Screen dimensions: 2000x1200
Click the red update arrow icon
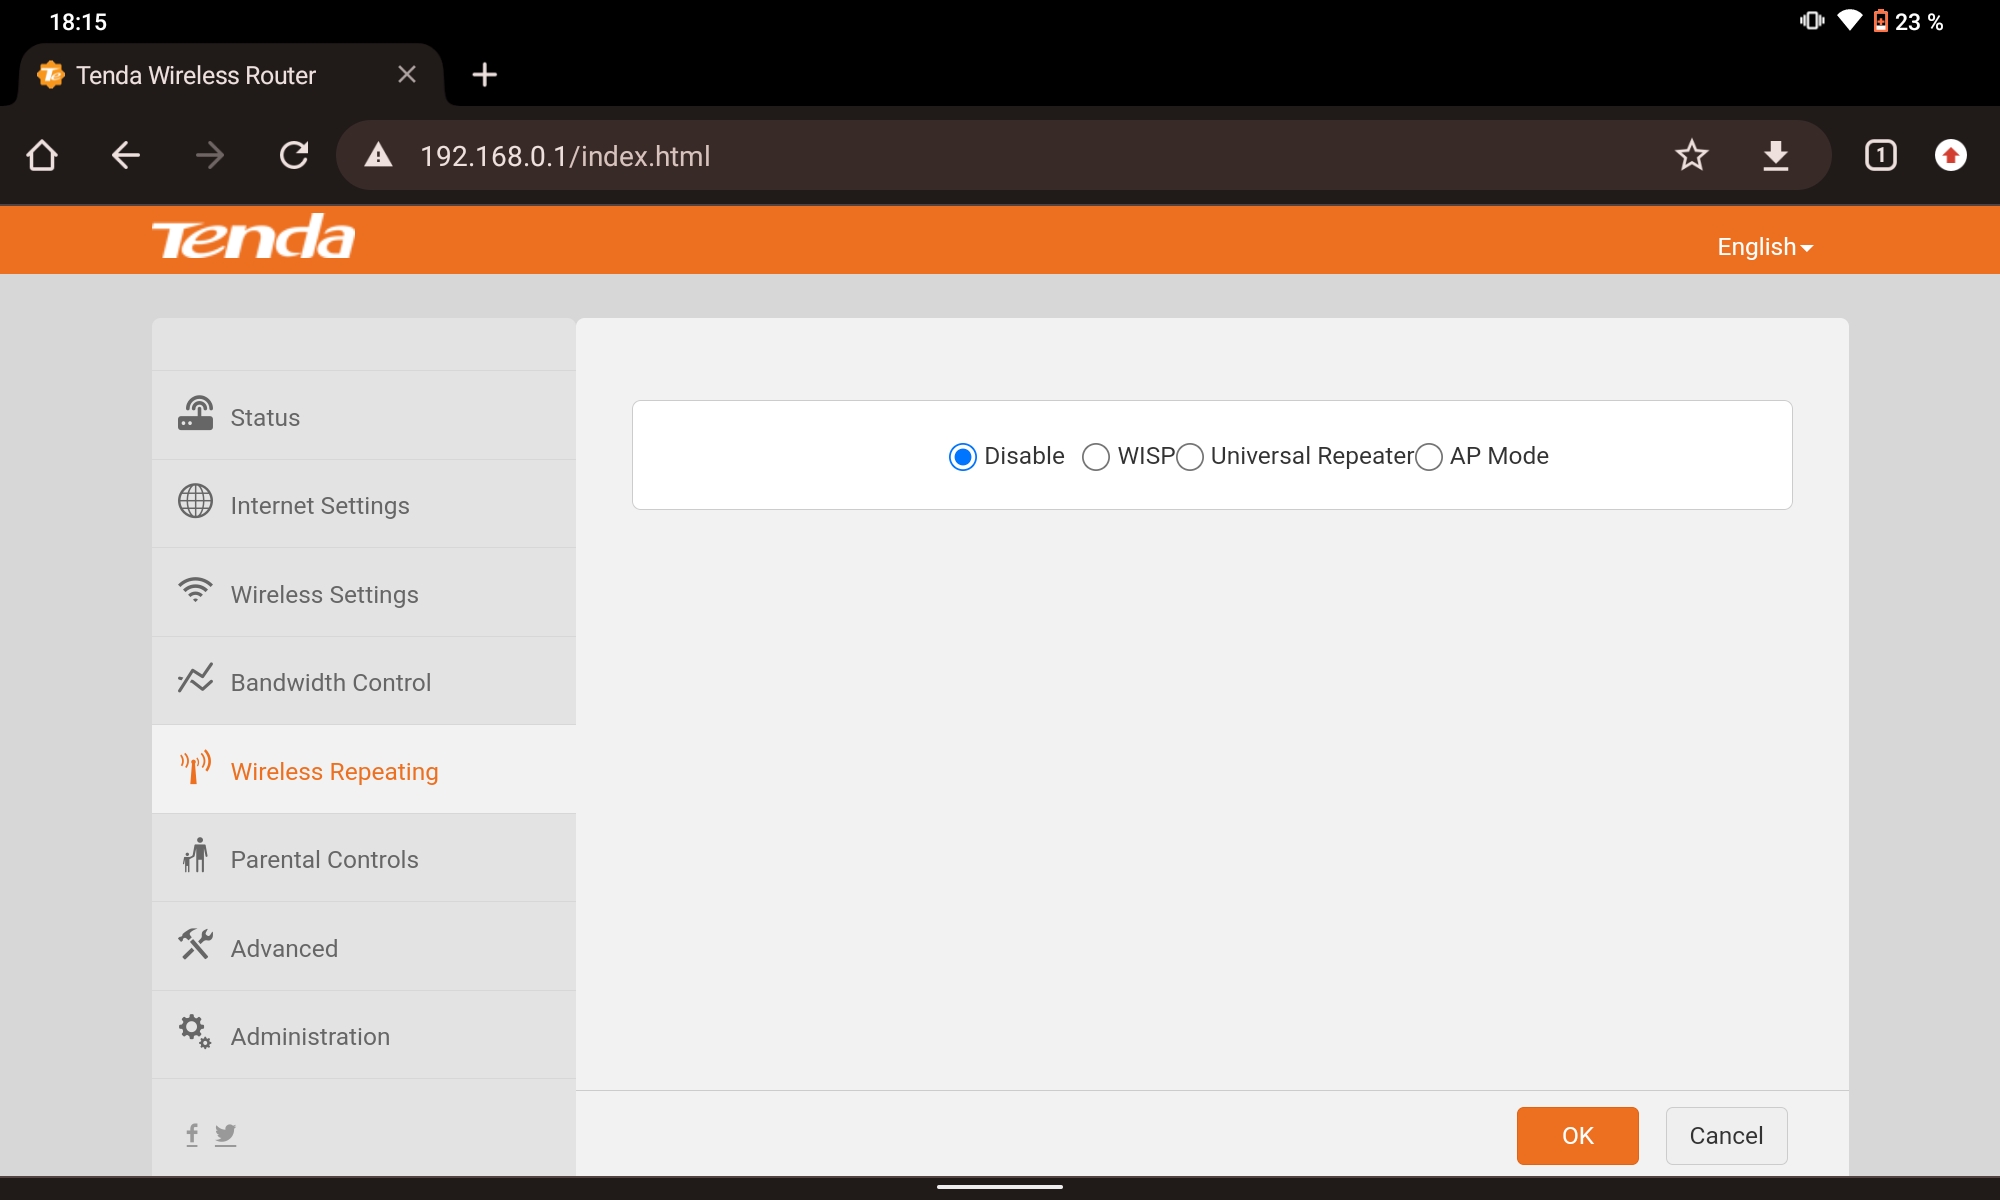[1950, 155]
